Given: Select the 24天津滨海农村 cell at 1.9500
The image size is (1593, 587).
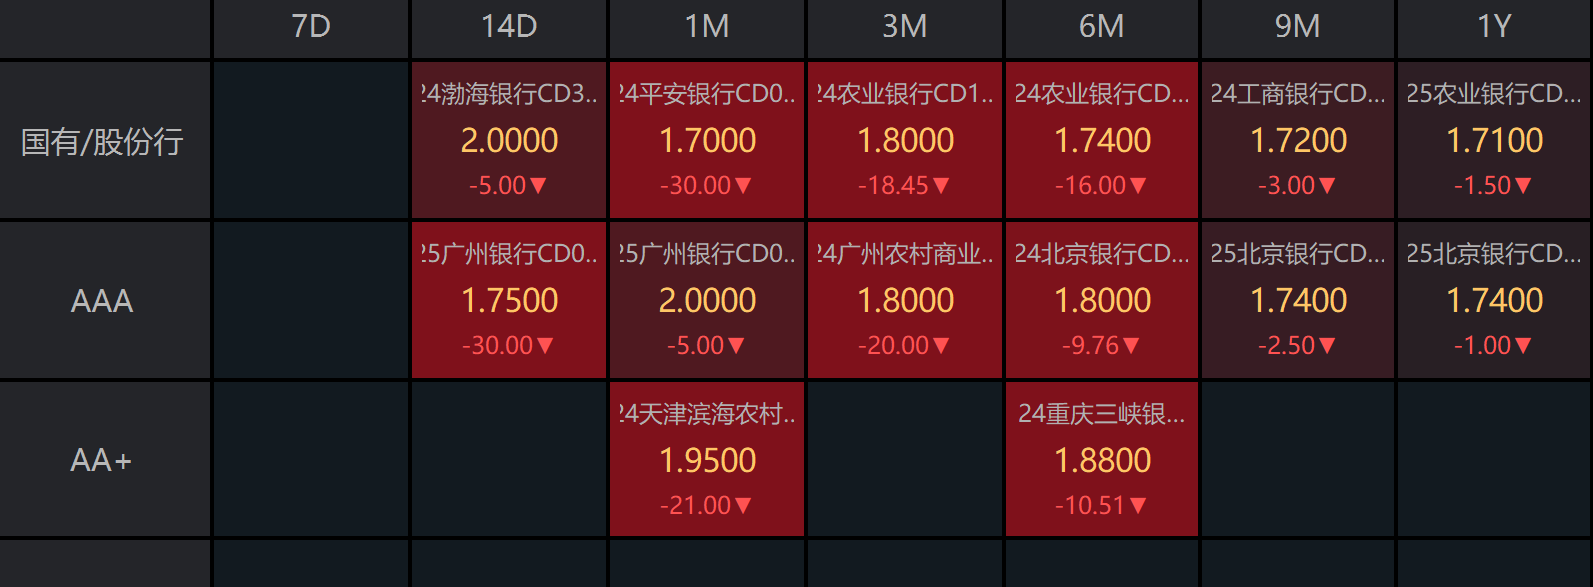Looking at the screenshot, I should [707, 460].
